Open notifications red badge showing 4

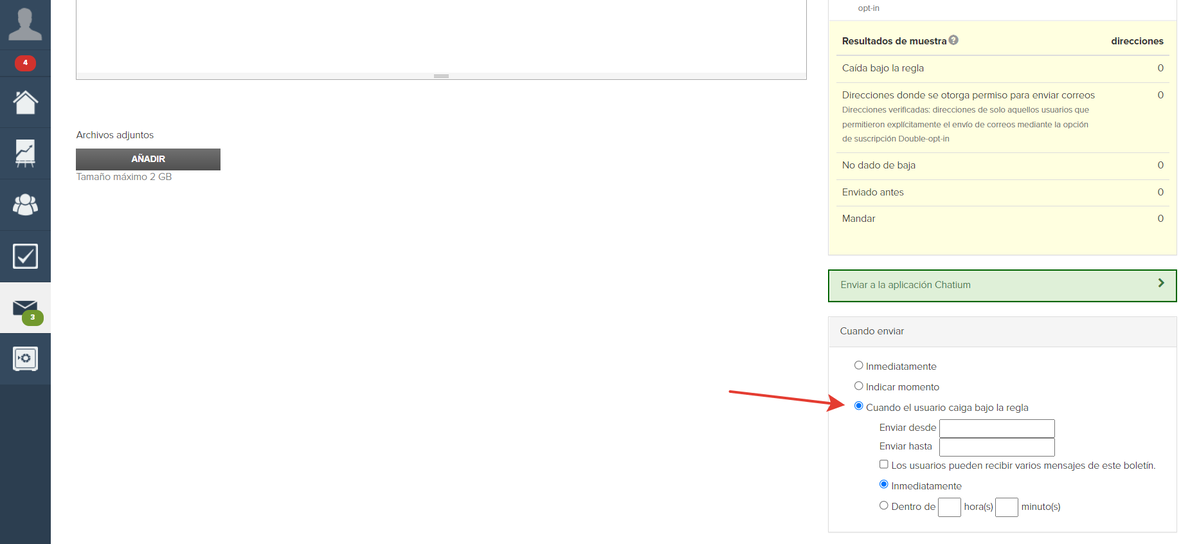point(25,62)
